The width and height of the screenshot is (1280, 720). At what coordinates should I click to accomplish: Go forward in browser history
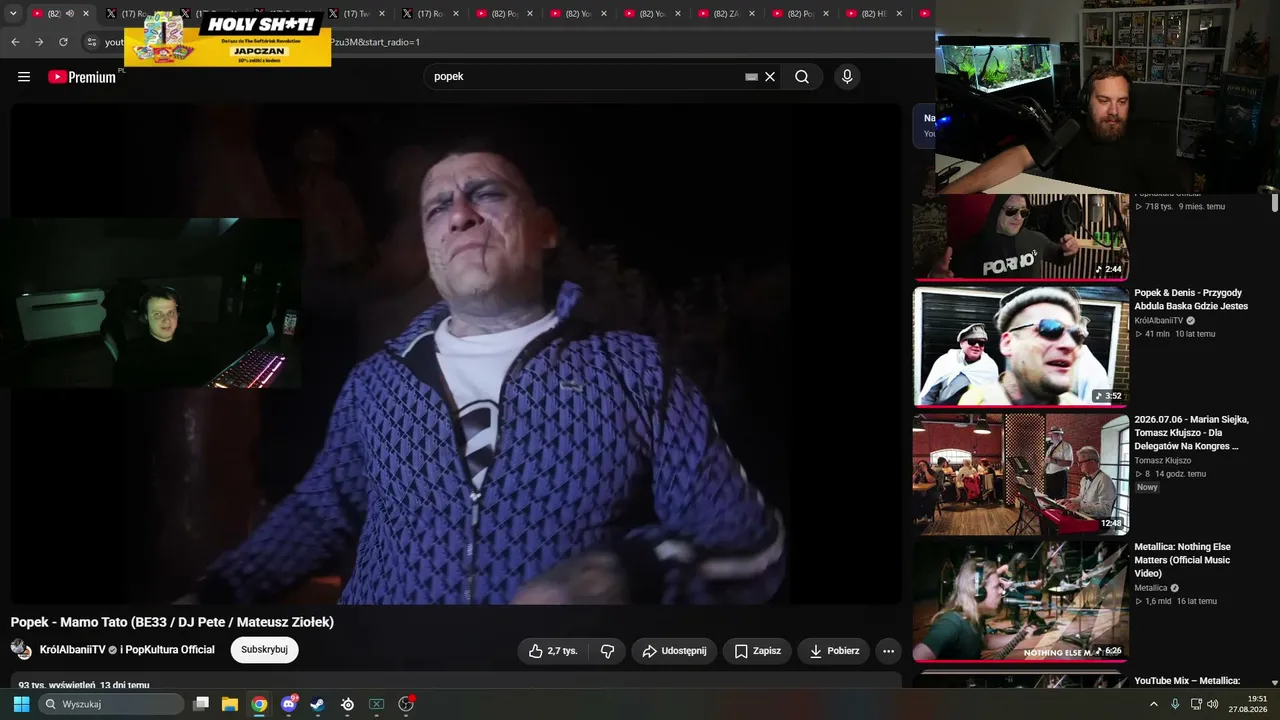(x=39, y=42)
